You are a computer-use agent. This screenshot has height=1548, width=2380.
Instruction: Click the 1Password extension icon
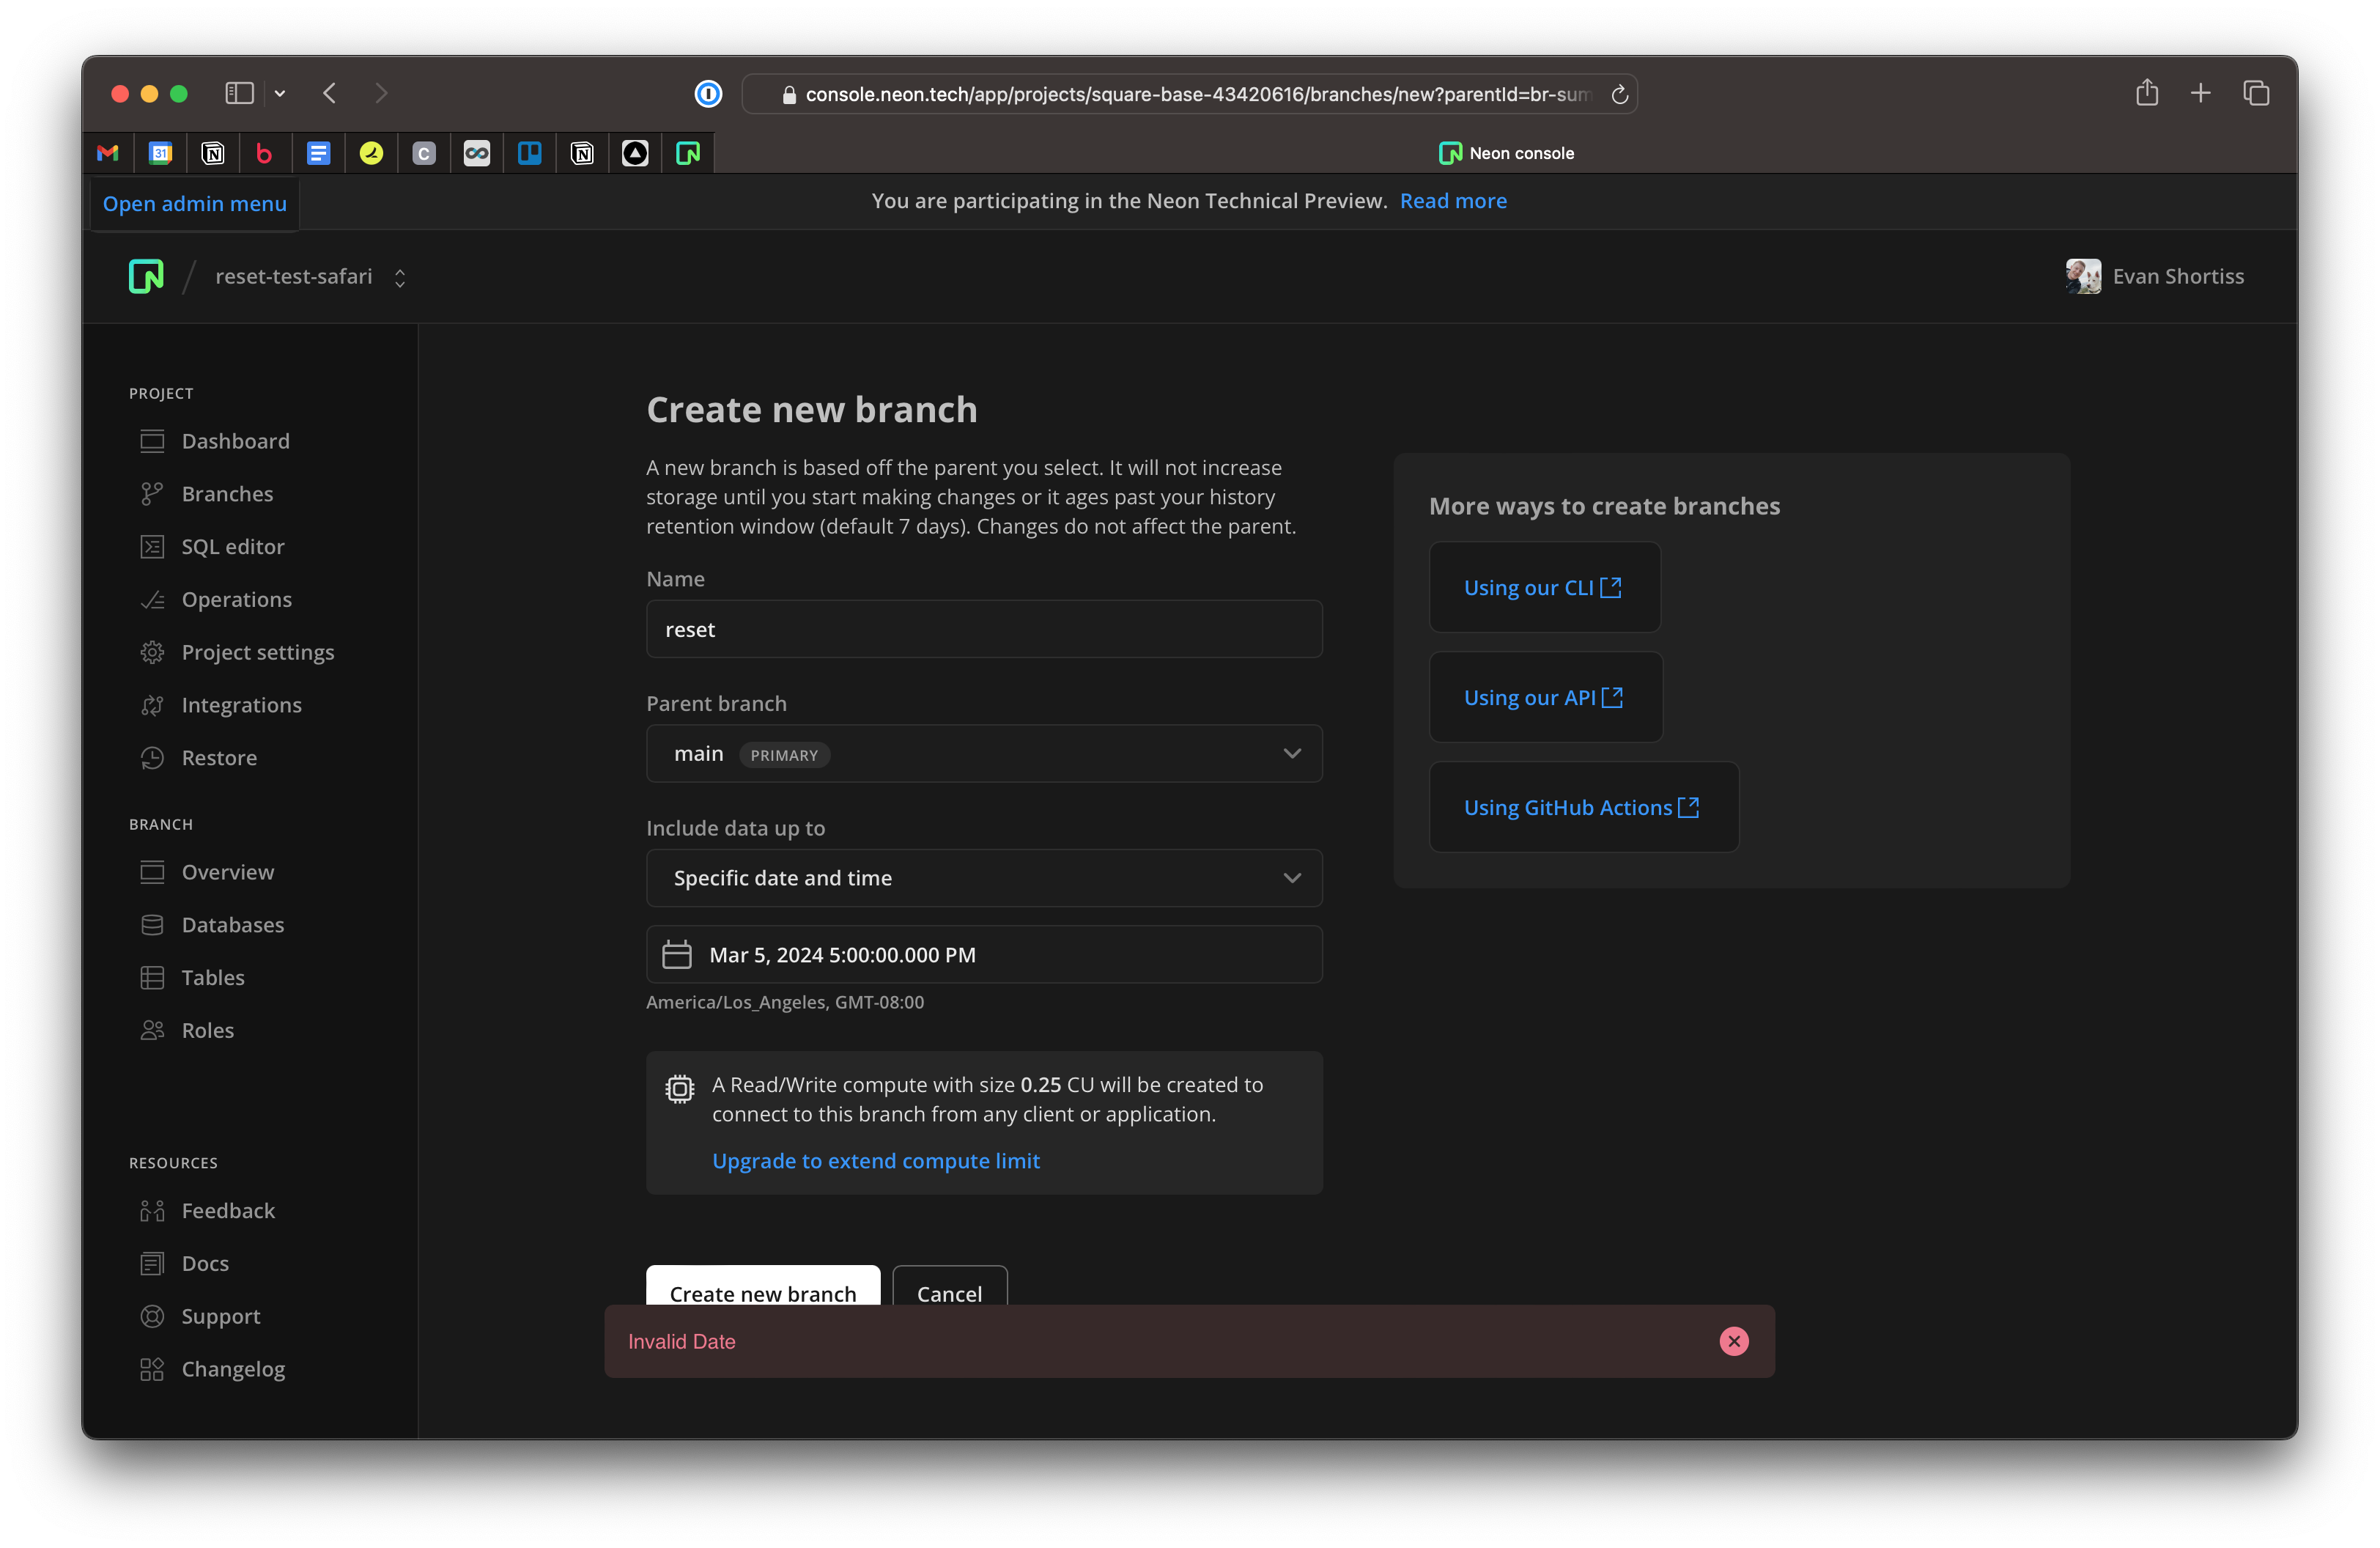tap(708, 94)
